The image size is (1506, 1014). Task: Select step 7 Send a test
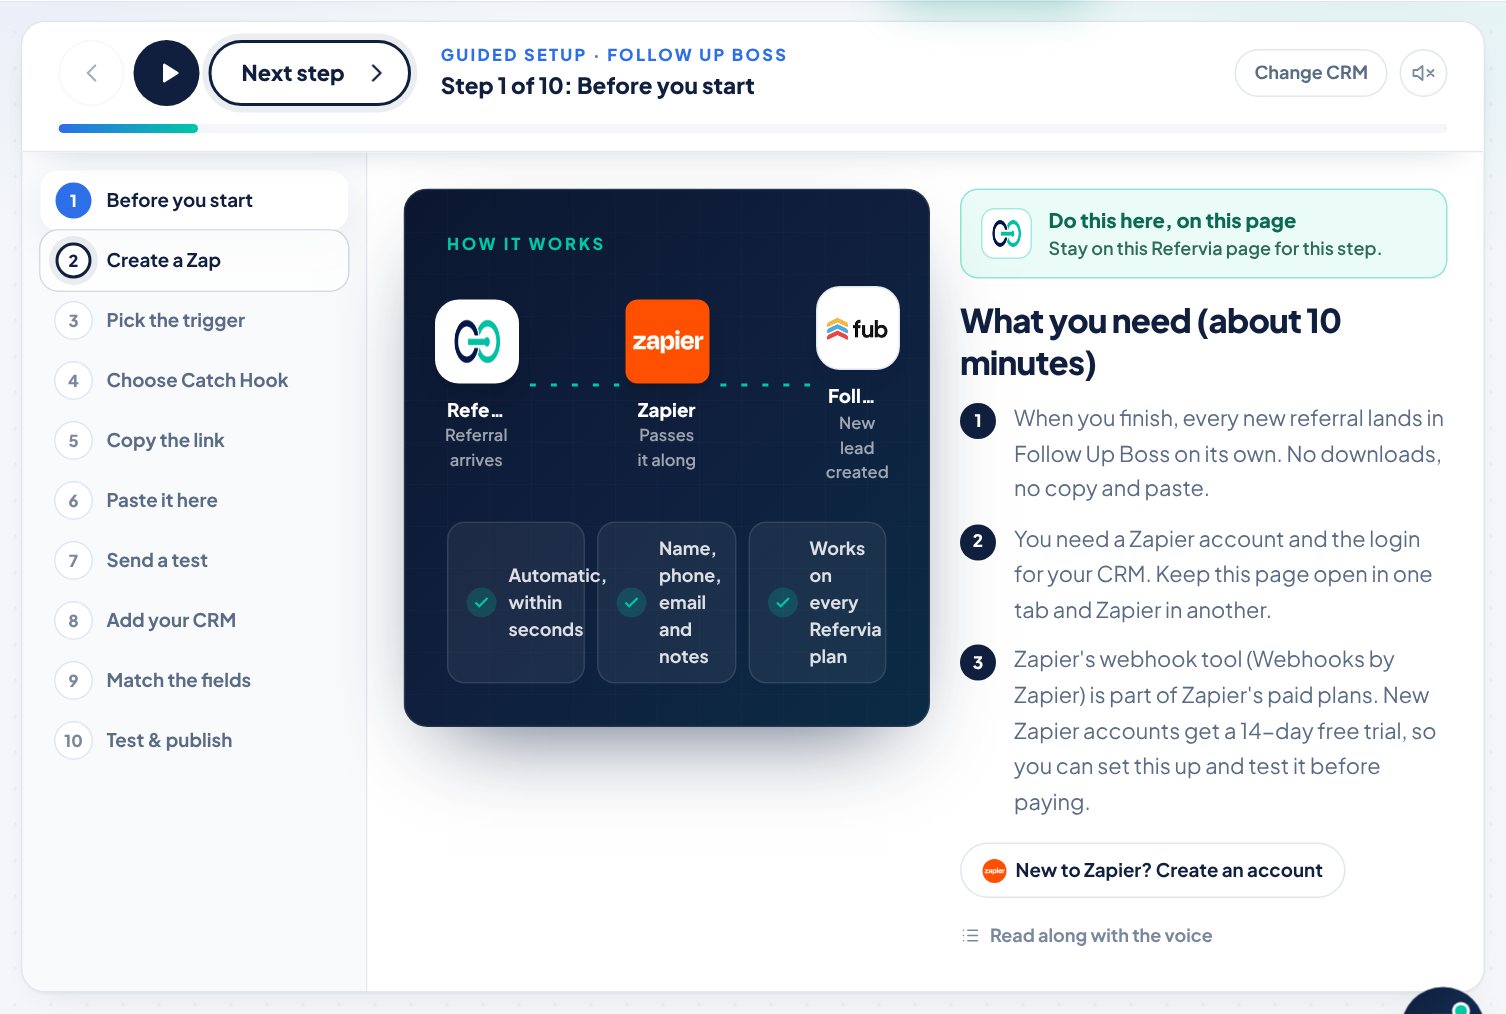coord(194,560)
